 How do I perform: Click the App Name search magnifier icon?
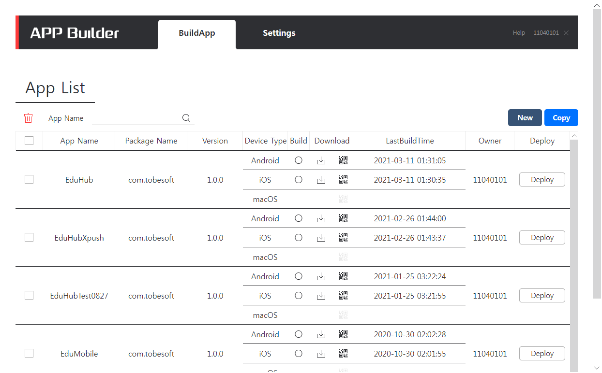pos(186,118)
